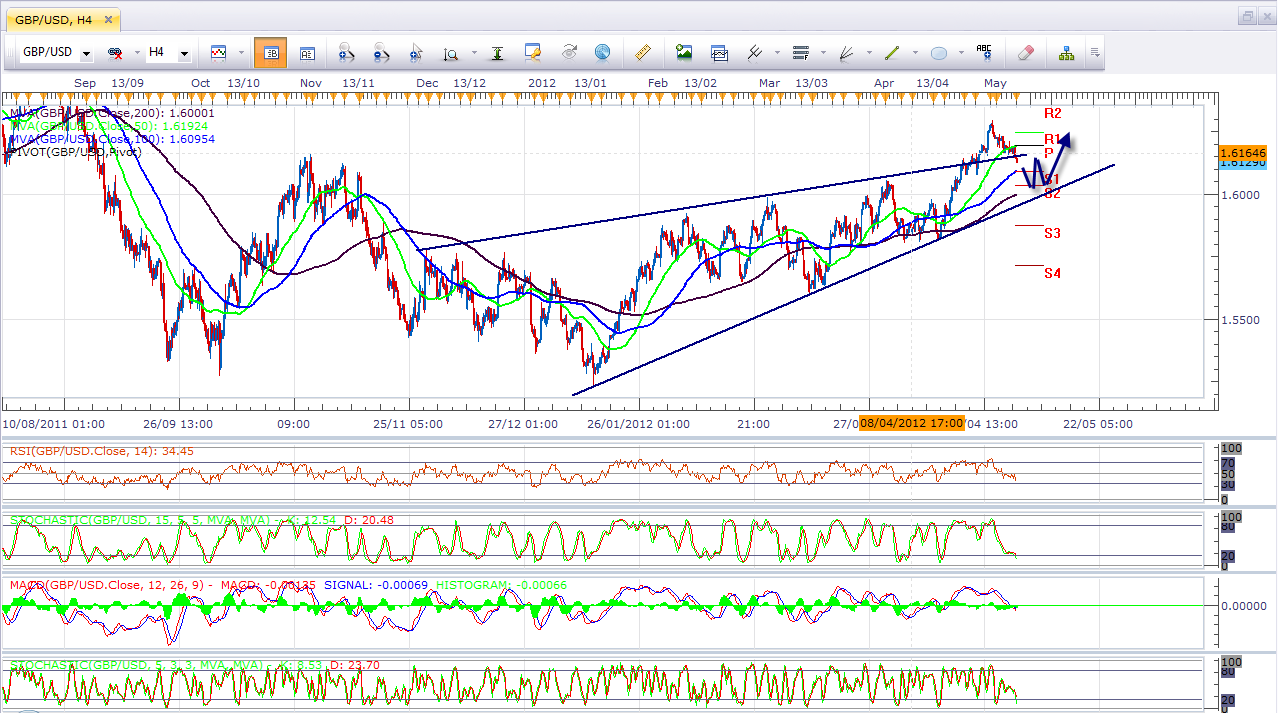Close the GBP/USD, H4 tab
The height and width of the screenshot is (713, 1278).
(106, 19)
